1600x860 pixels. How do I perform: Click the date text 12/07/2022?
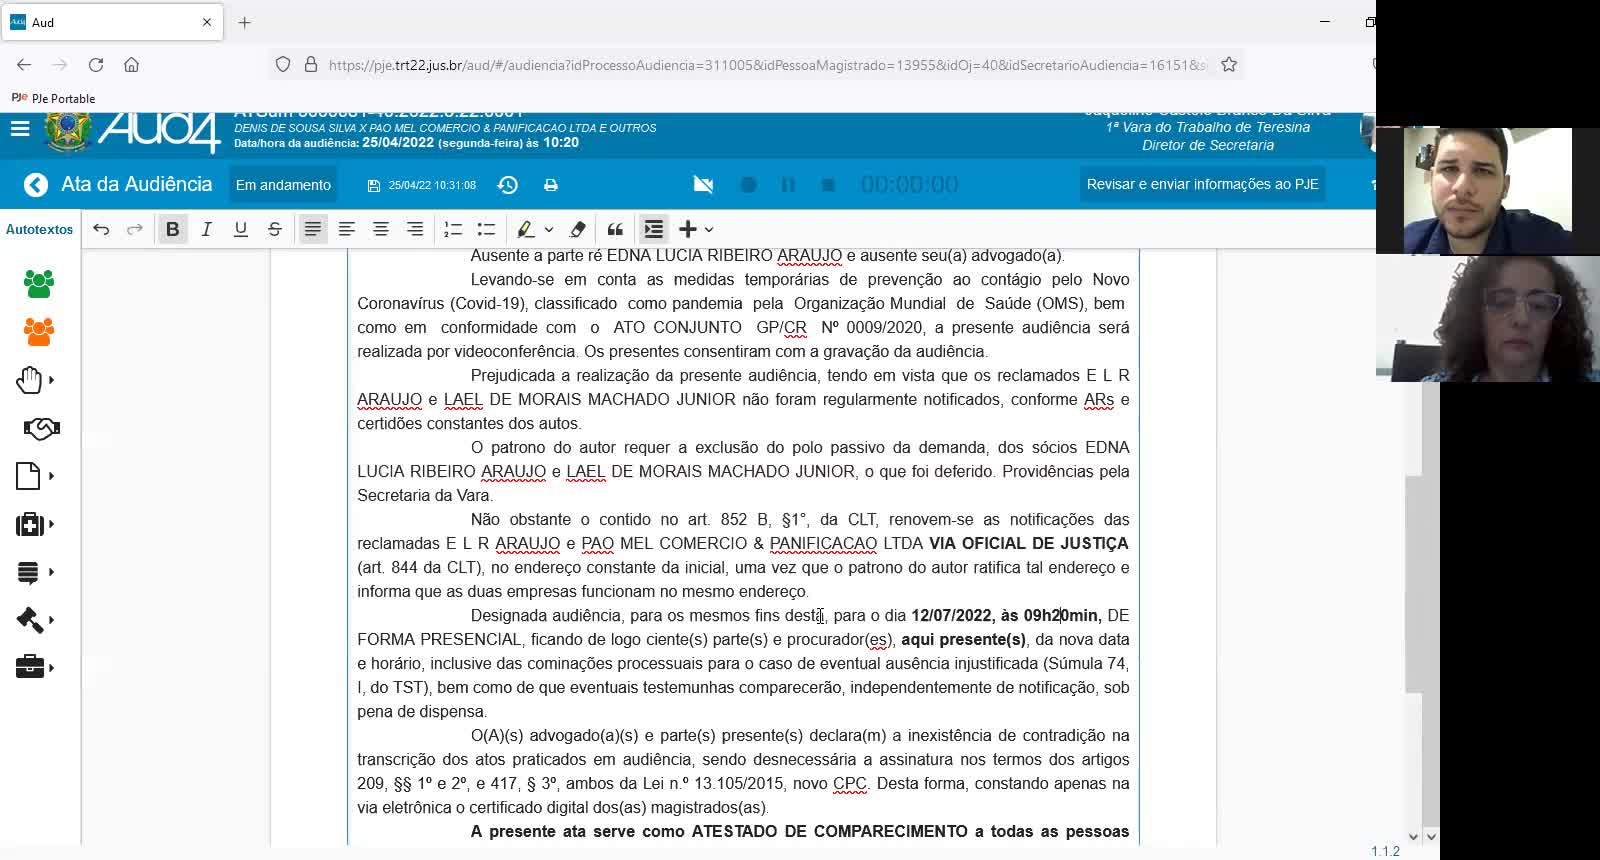pos(952,615)
